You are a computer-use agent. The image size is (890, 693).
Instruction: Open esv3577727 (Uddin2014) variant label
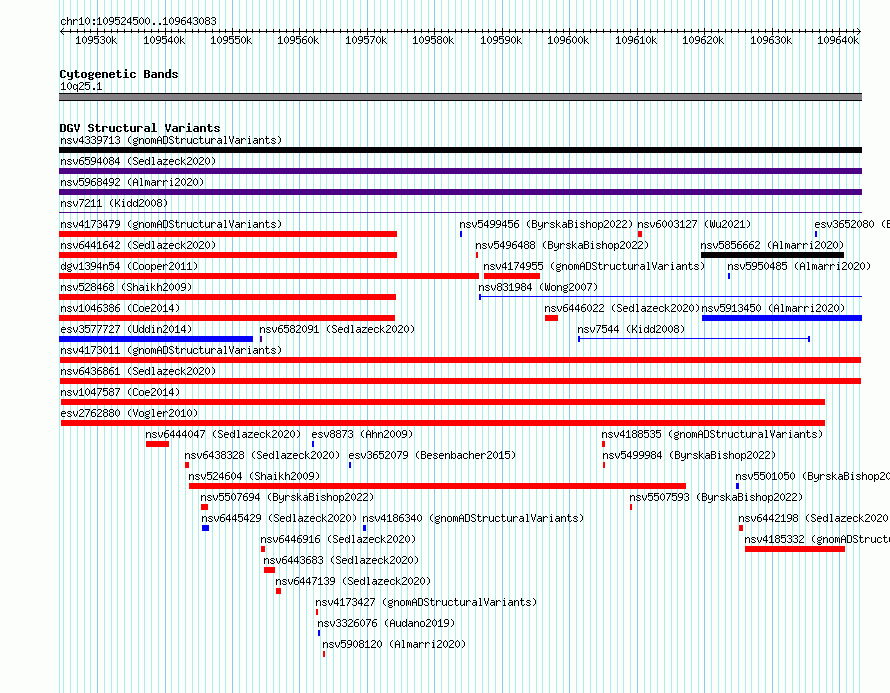[x=126, y=329]
